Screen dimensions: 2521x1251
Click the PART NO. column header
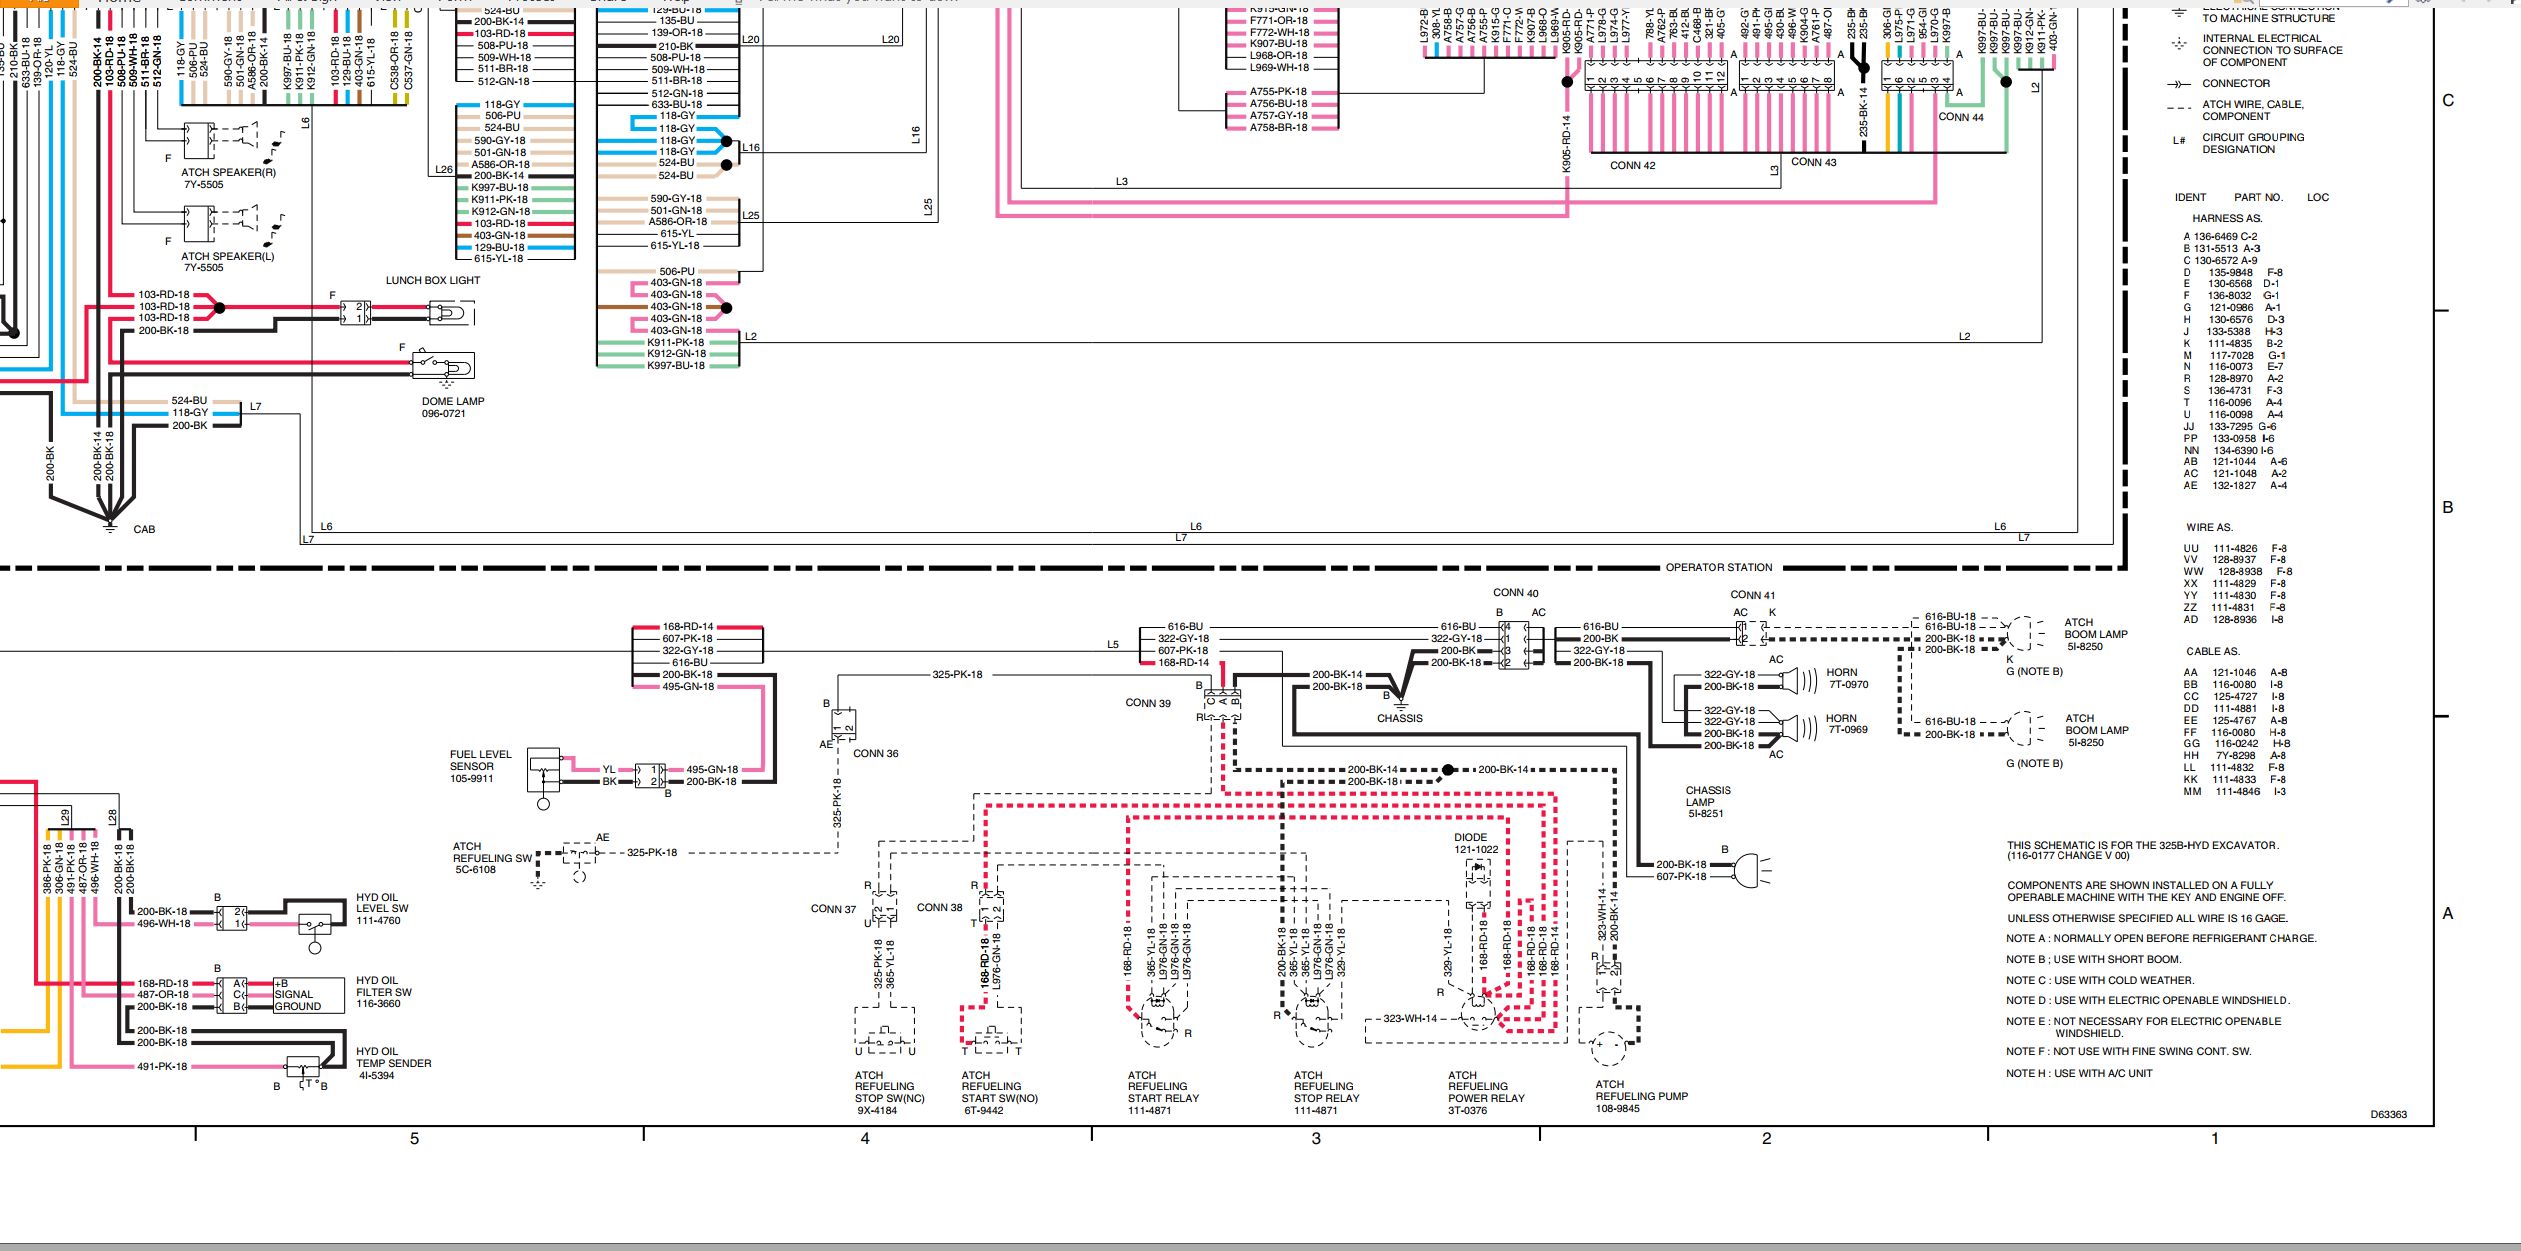pos(2258,197)
